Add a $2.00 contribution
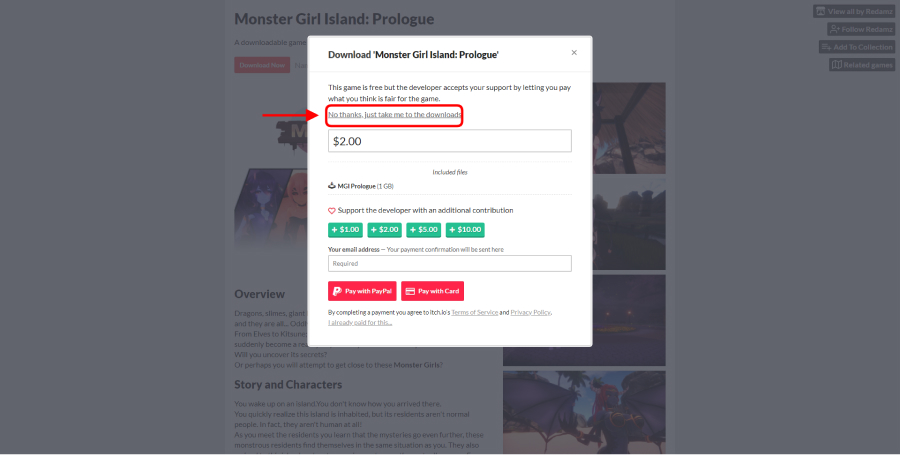Screen dimensions: 900x455 coord(385,230)
